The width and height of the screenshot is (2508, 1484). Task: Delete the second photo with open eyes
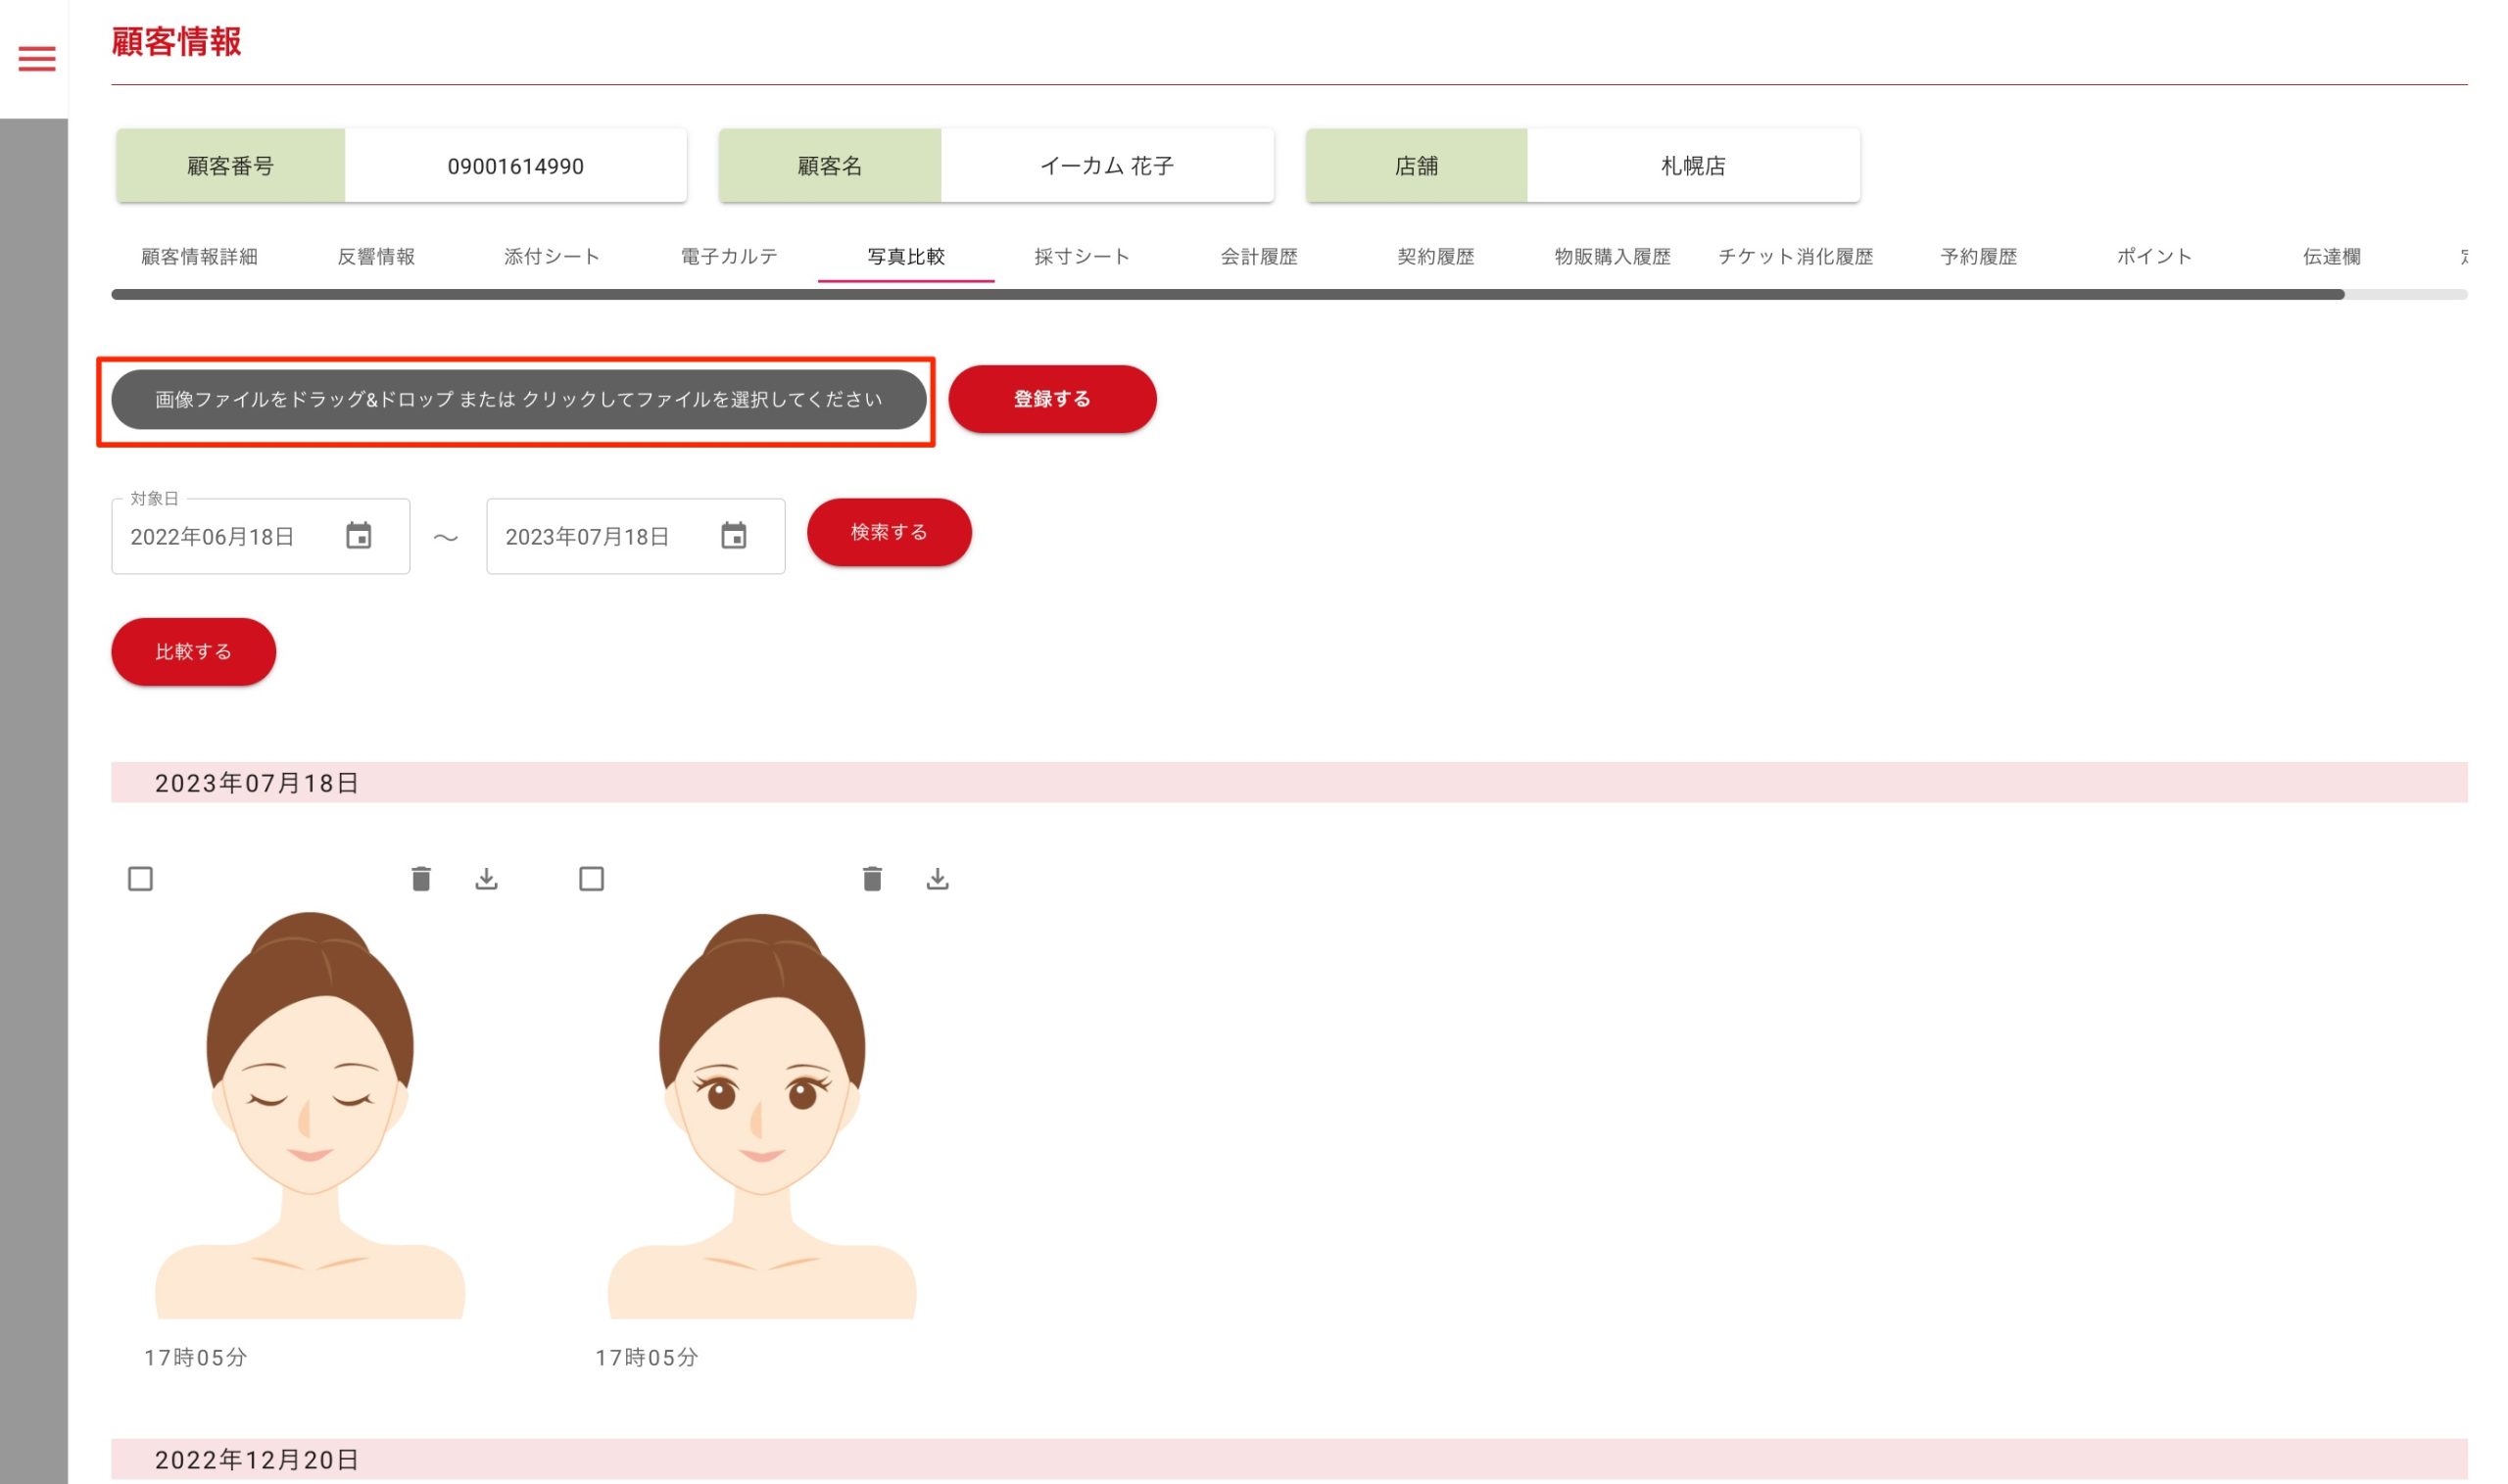872,879
